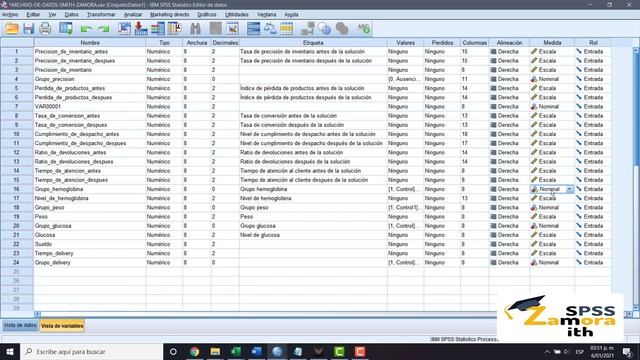This screenshot has width=640, height=360.
Task: Click the Show all variables gray icon
Action: [342, 29]
